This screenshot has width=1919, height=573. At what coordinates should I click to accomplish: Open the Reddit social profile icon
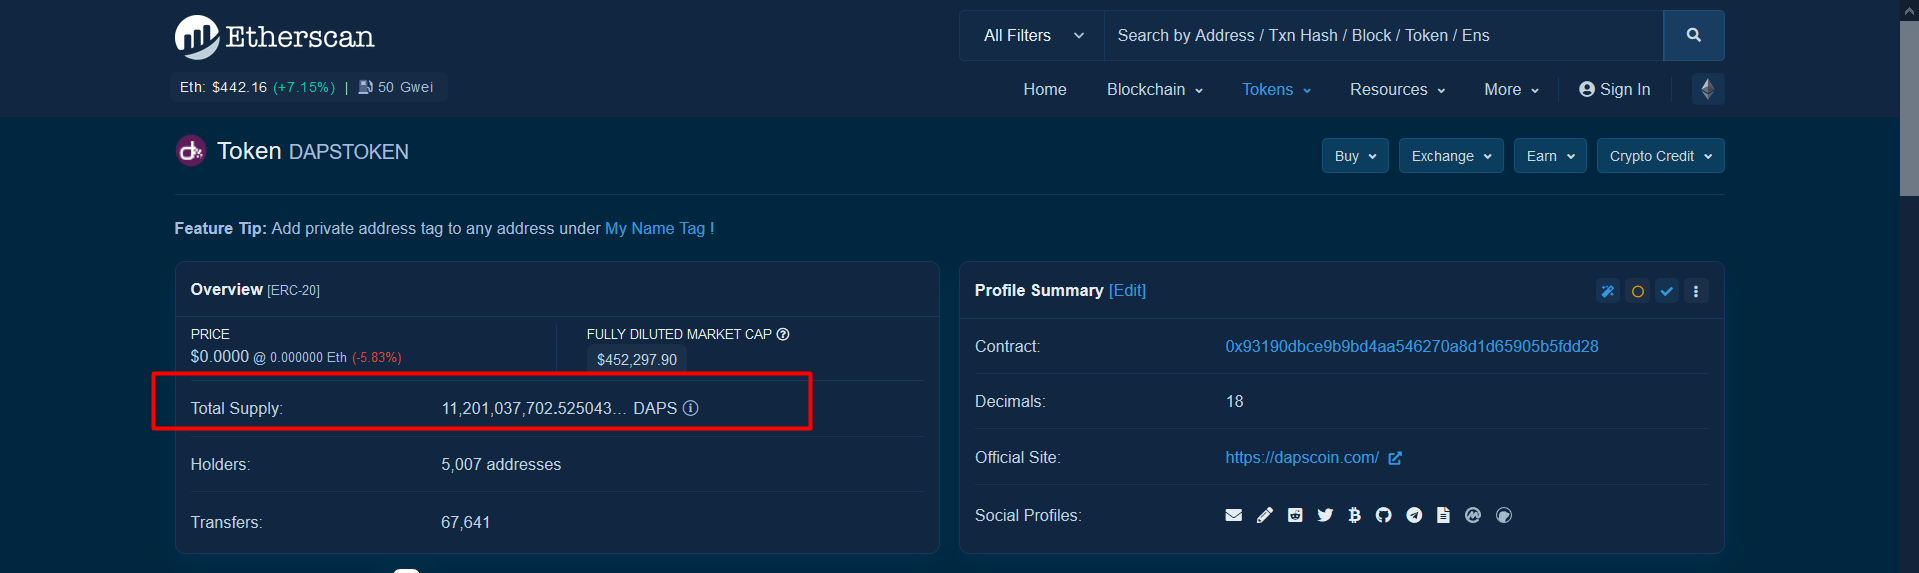[1295, 515]
